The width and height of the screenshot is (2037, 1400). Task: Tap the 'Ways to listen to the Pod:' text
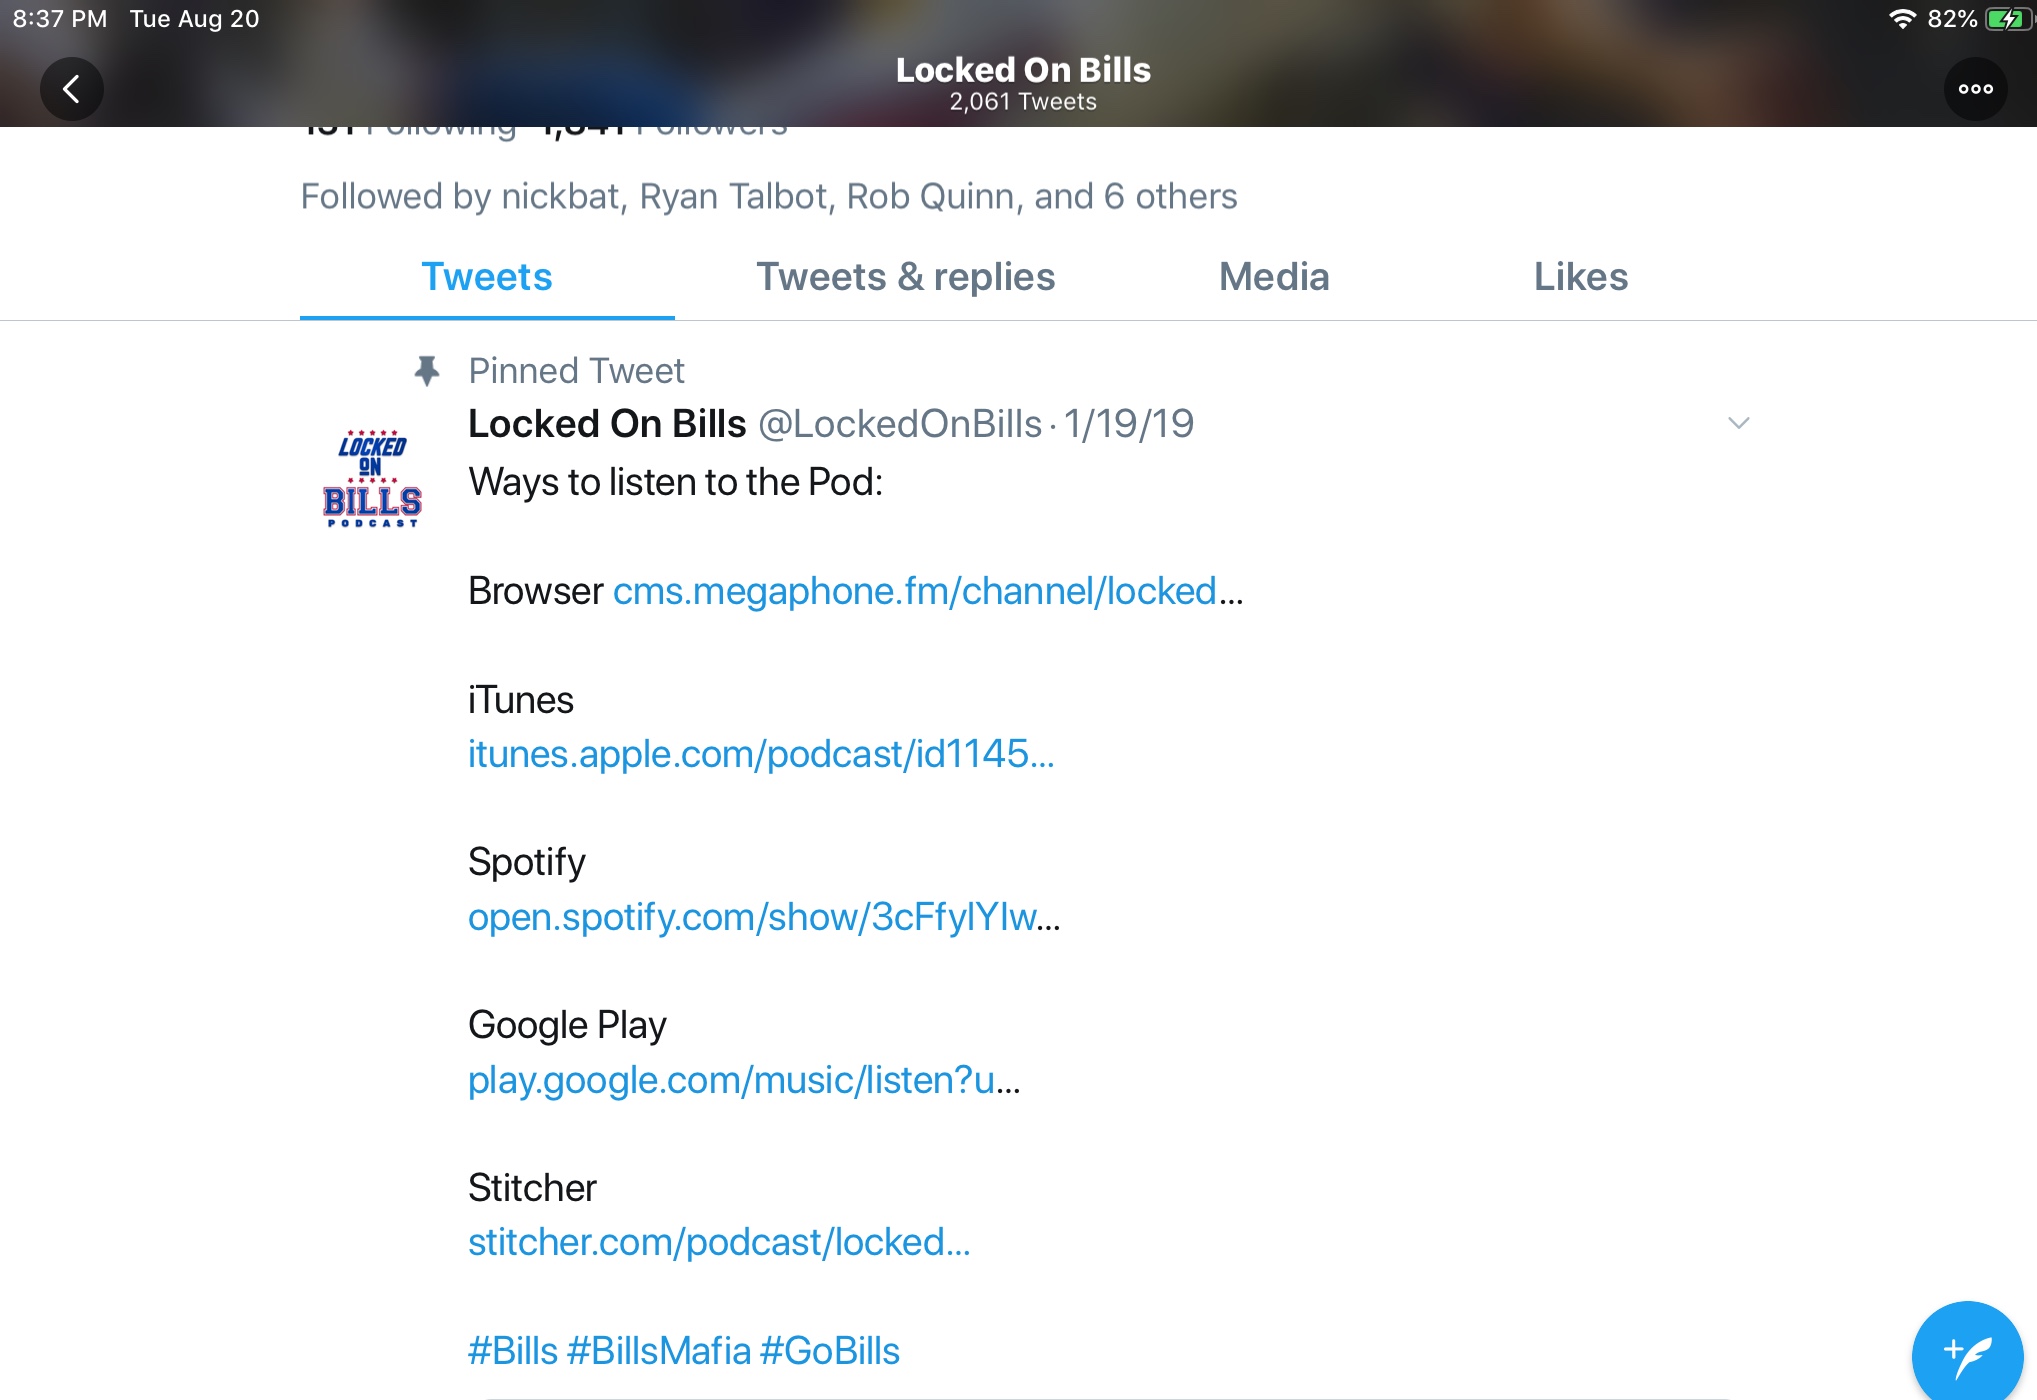tap(676, 482)
